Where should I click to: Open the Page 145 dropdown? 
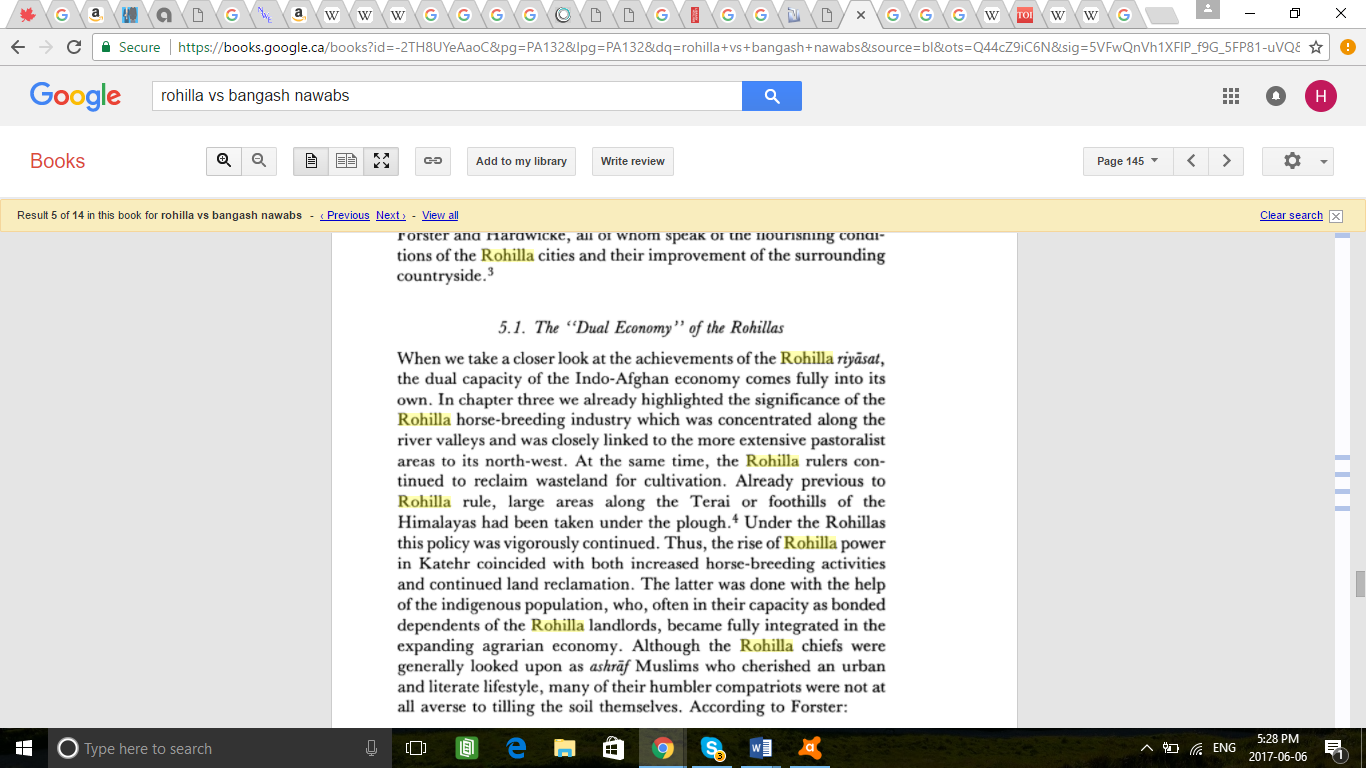coord(1128,161)
